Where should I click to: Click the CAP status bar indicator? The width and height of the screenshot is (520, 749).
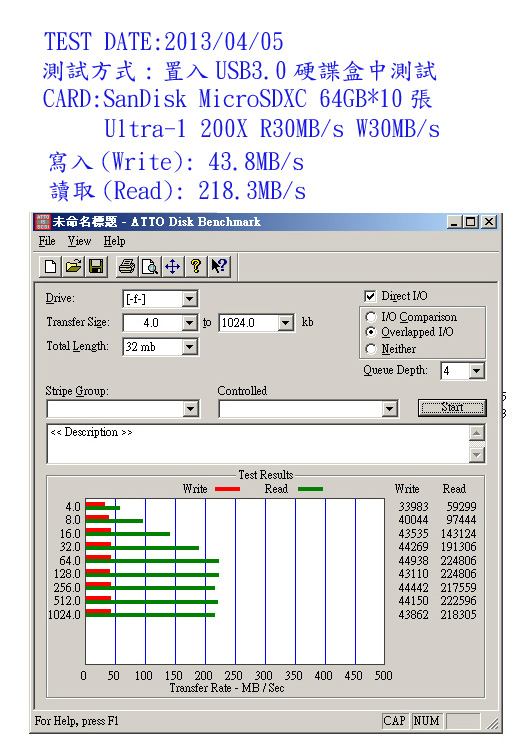(x=394, y=721)
